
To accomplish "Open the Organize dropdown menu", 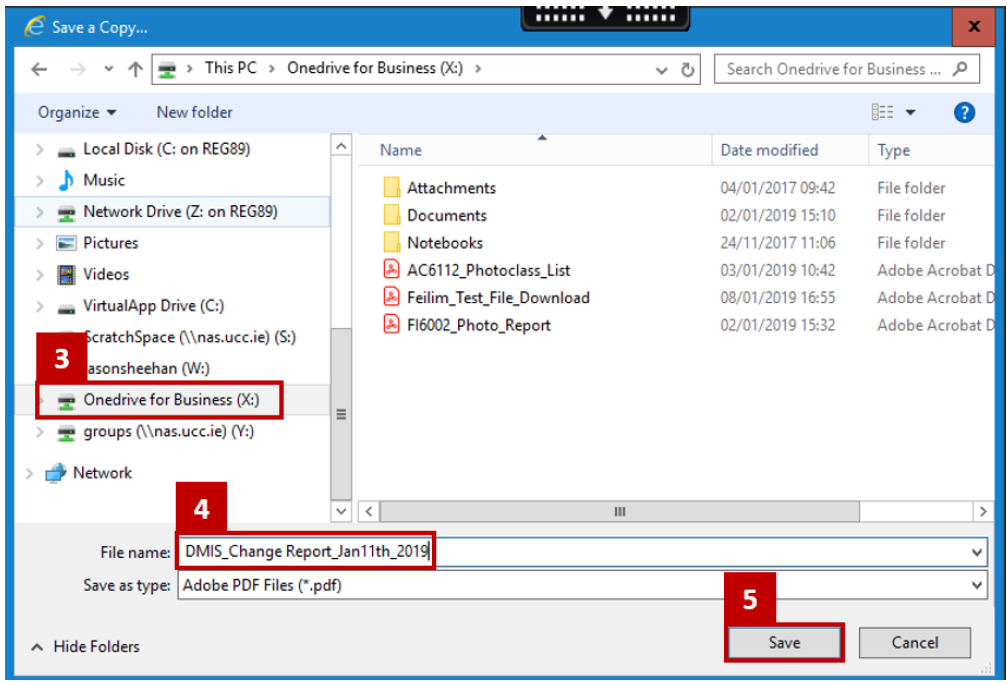I will 77,112.
